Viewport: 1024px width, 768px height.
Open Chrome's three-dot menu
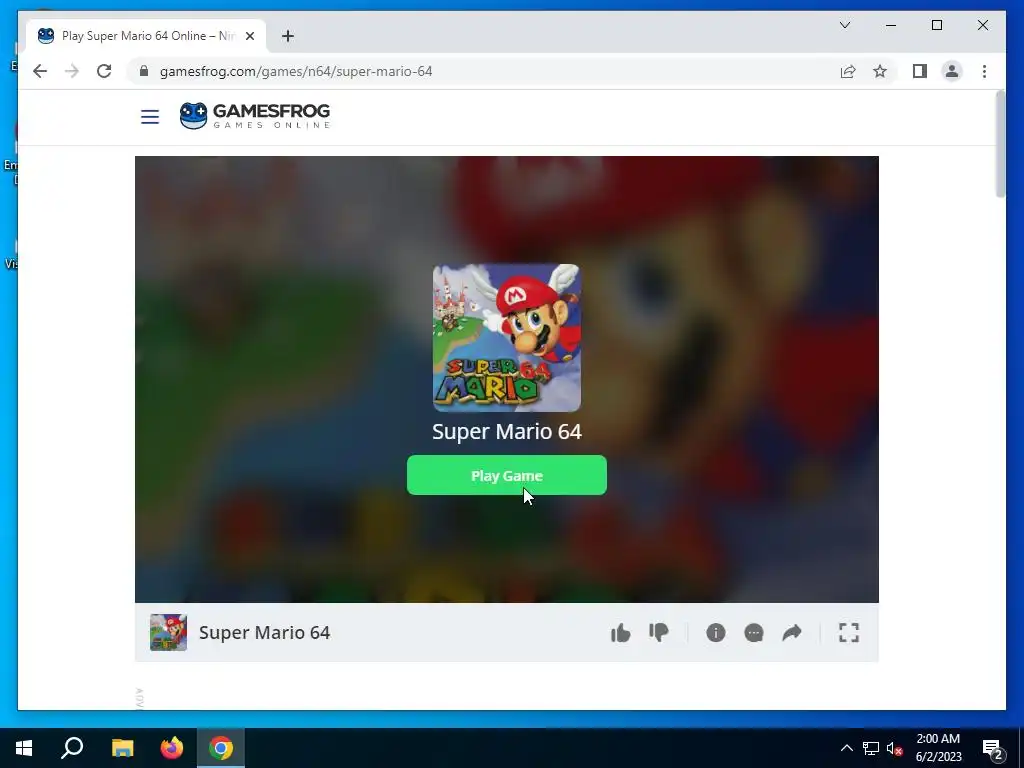[984, 71]
